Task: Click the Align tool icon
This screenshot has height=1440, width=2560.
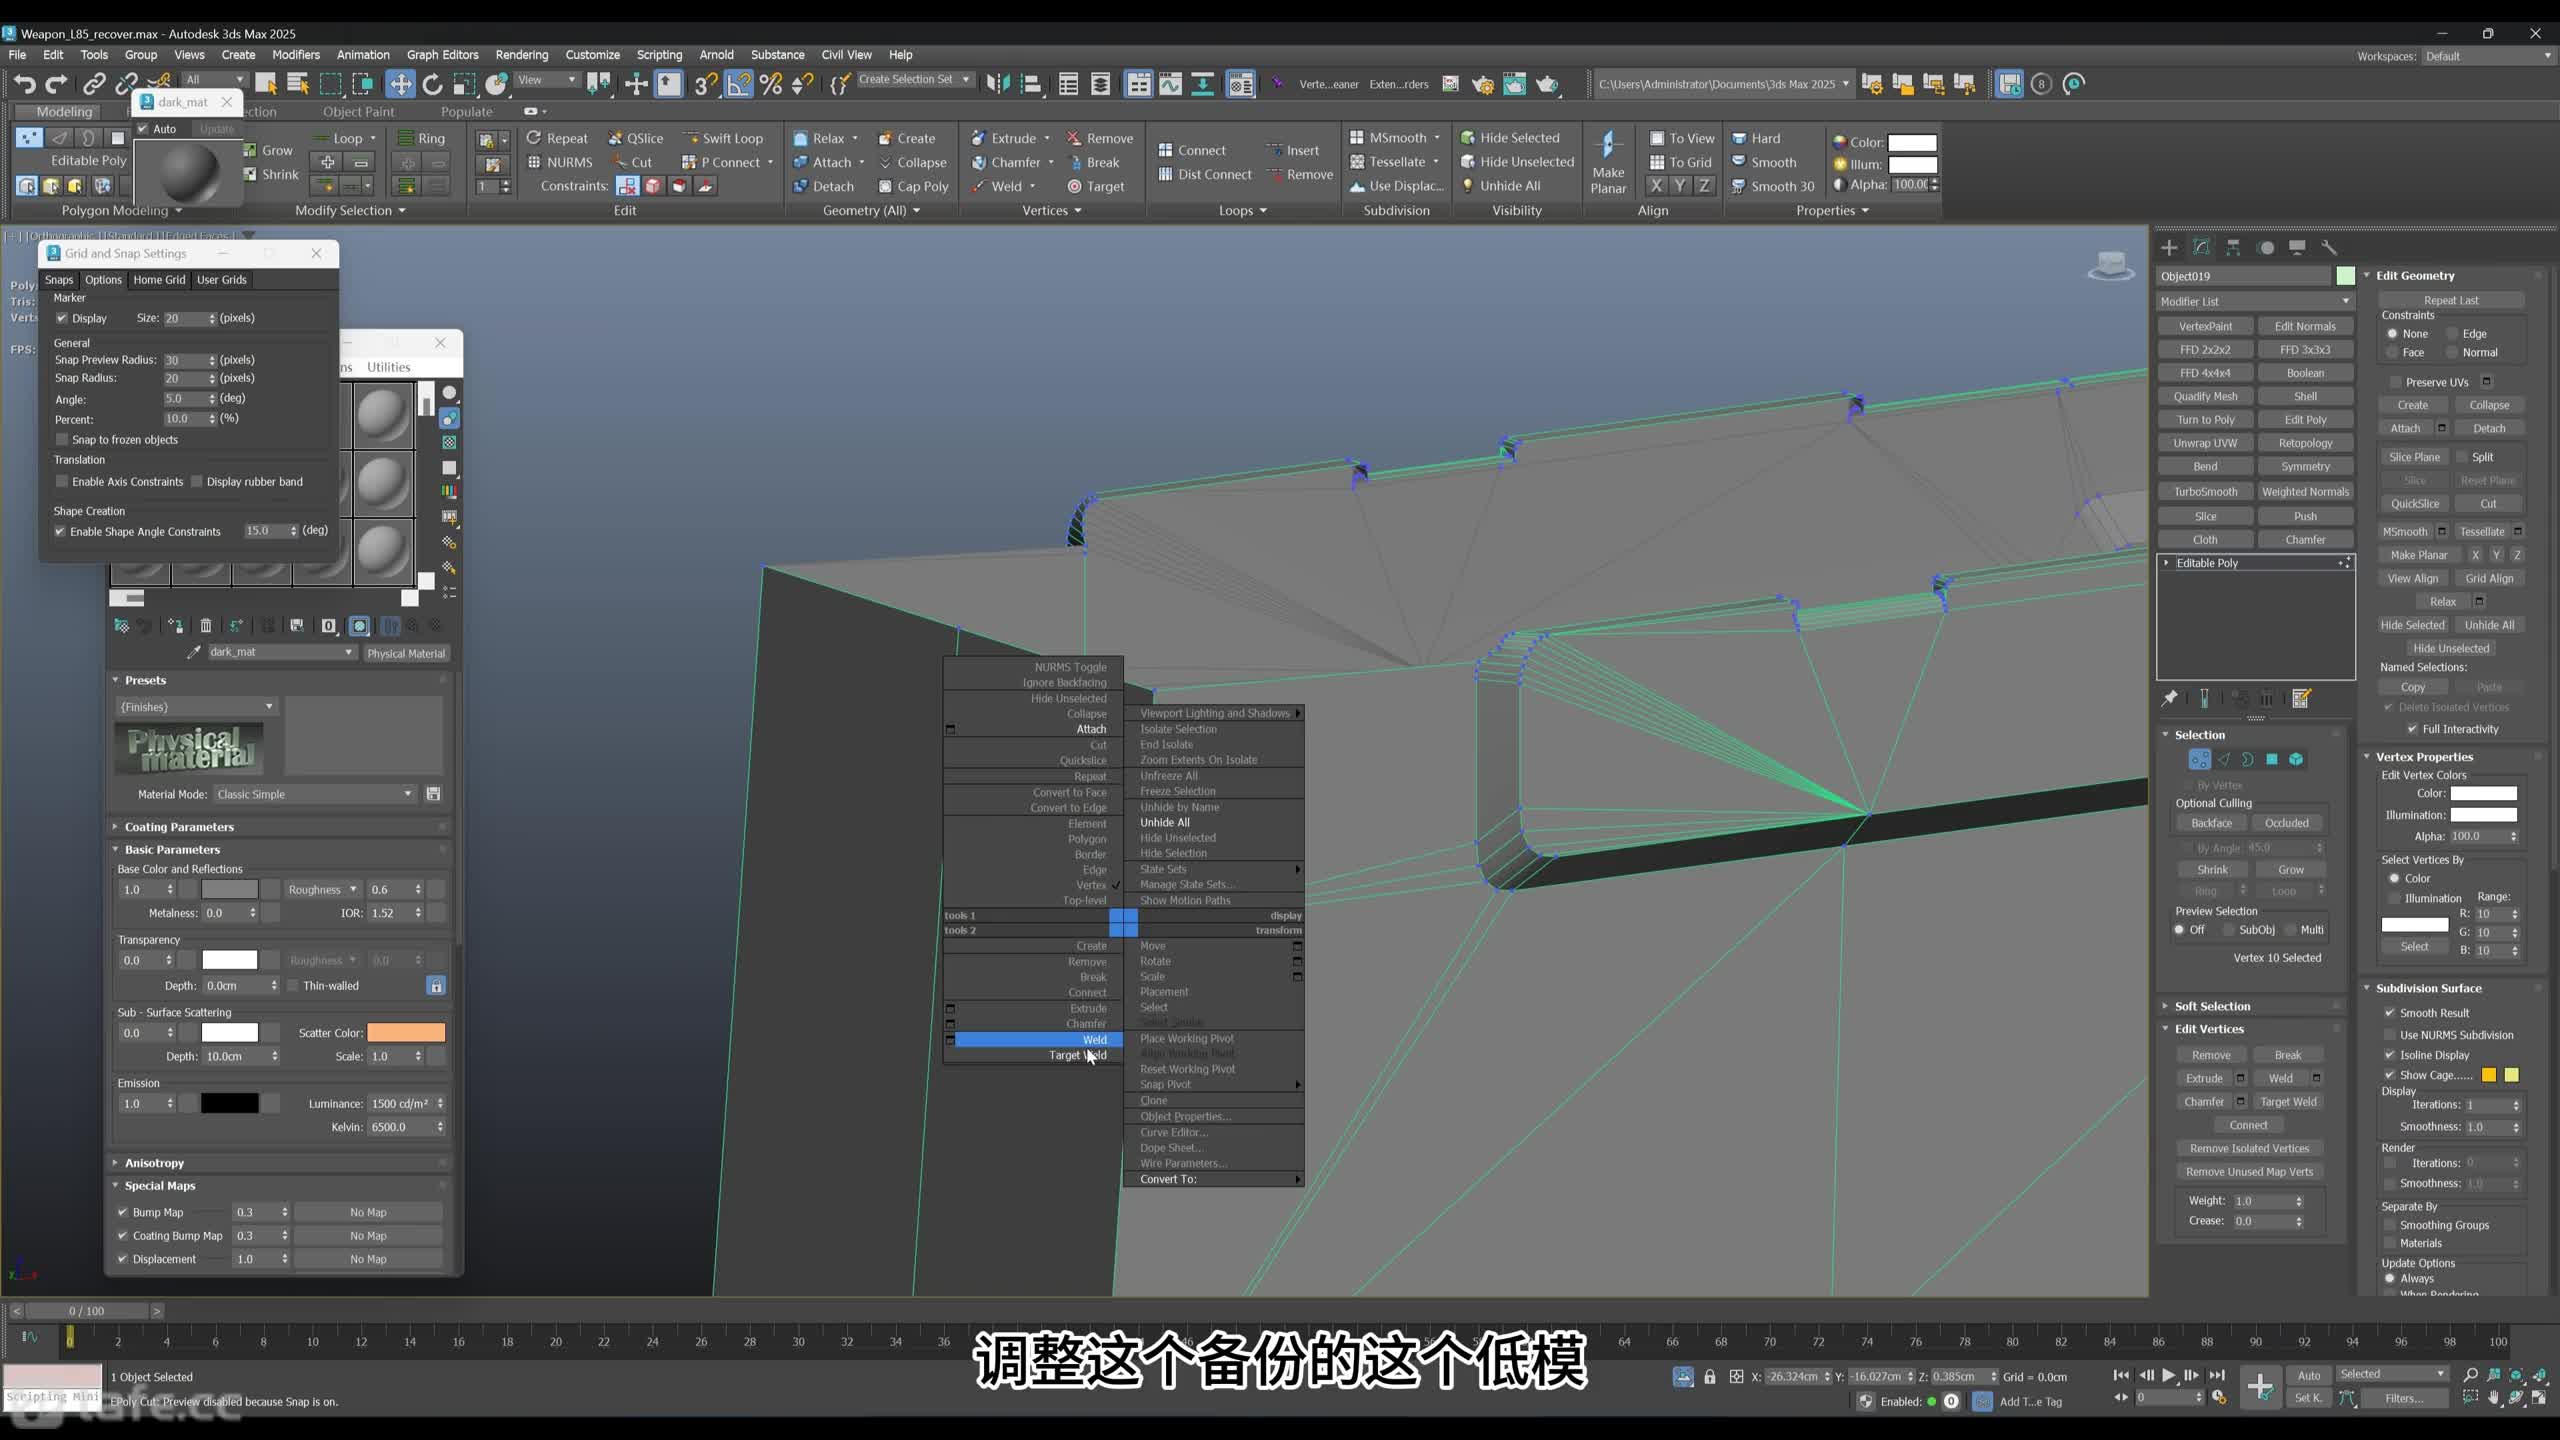Action: point(1031,84)
